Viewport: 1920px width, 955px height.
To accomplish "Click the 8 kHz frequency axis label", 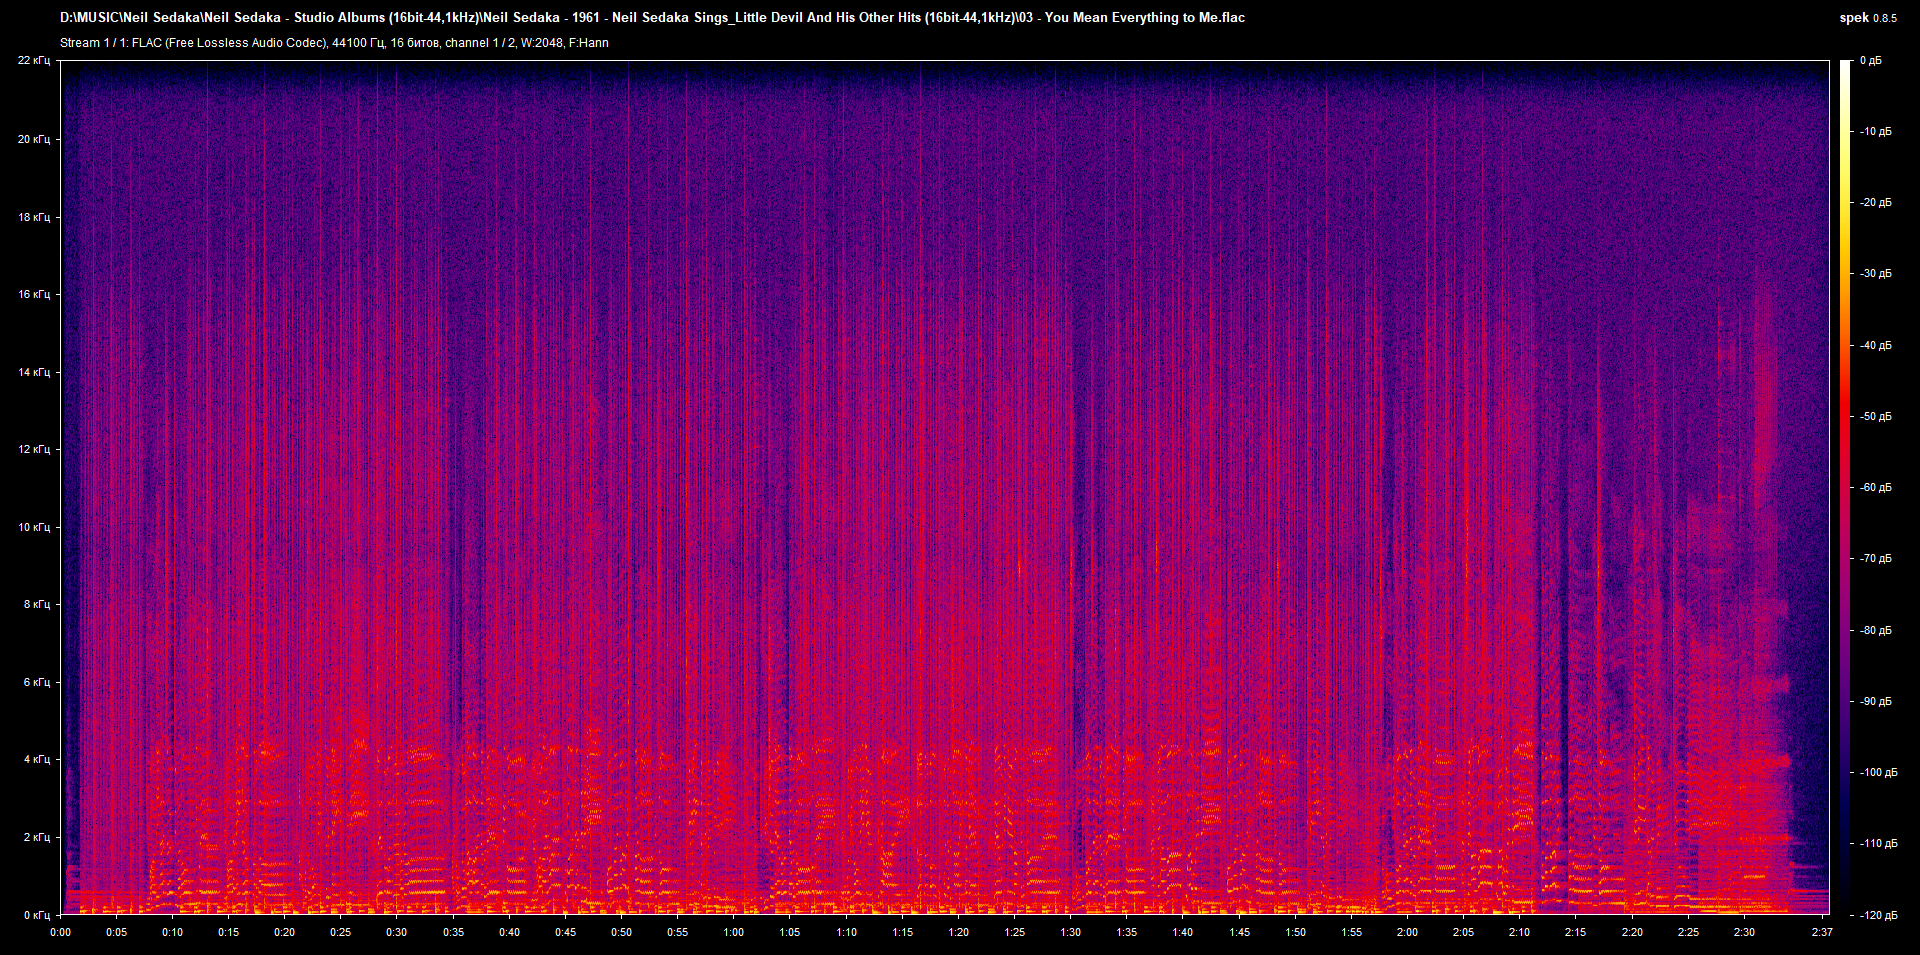I will [x=37, y=604].
